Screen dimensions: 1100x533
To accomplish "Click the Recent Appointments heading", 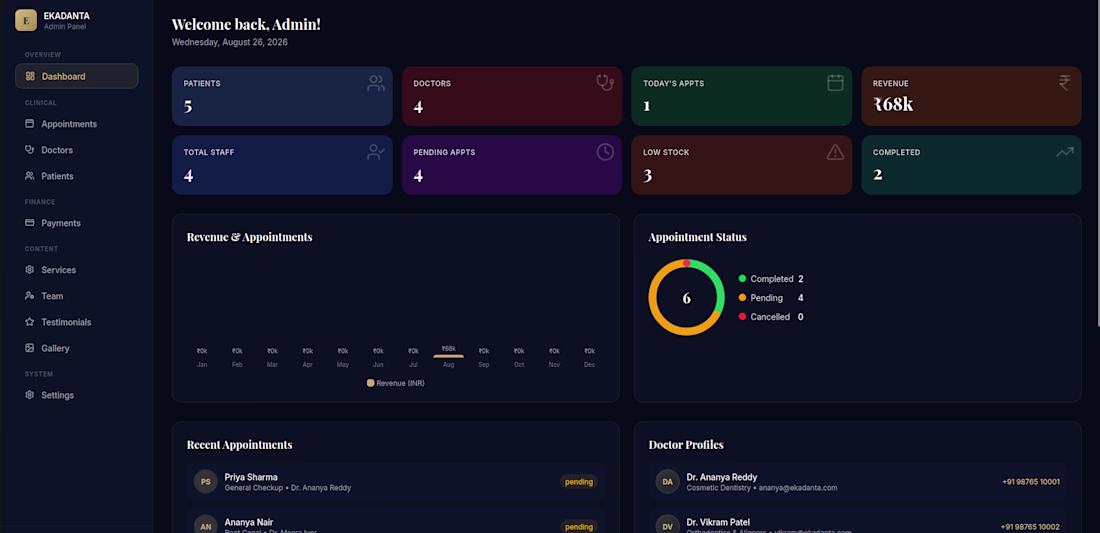I will [x=239, y=445].
